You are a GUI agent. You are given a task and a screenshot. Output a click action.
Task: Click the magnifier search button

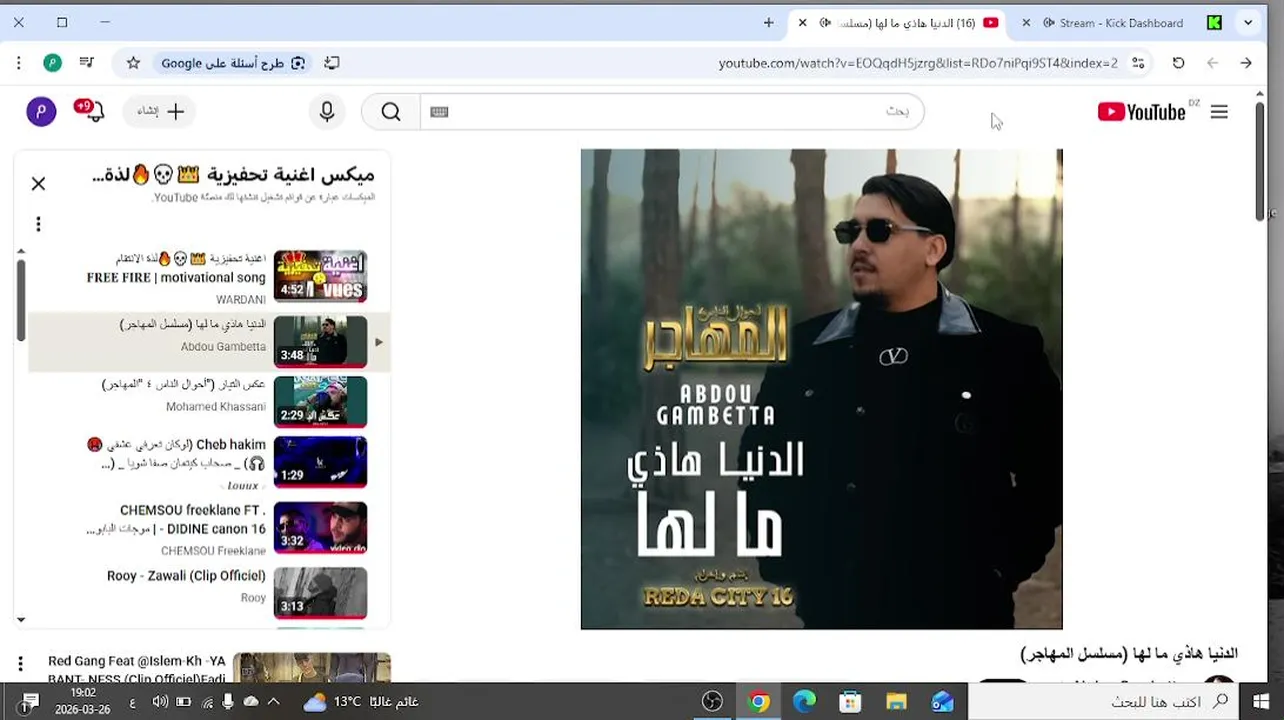pyautogui.click(x=391, y=112)
